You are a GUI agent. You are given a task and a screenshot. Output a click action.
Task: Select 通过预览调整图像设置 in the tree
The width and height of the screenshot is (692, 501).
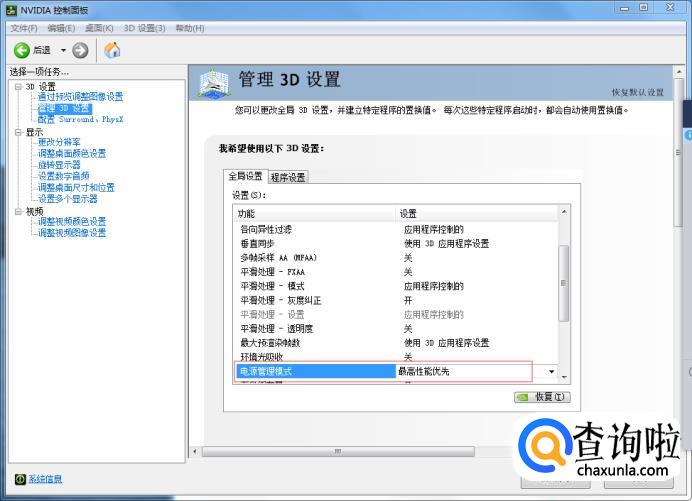pos(80,97)
